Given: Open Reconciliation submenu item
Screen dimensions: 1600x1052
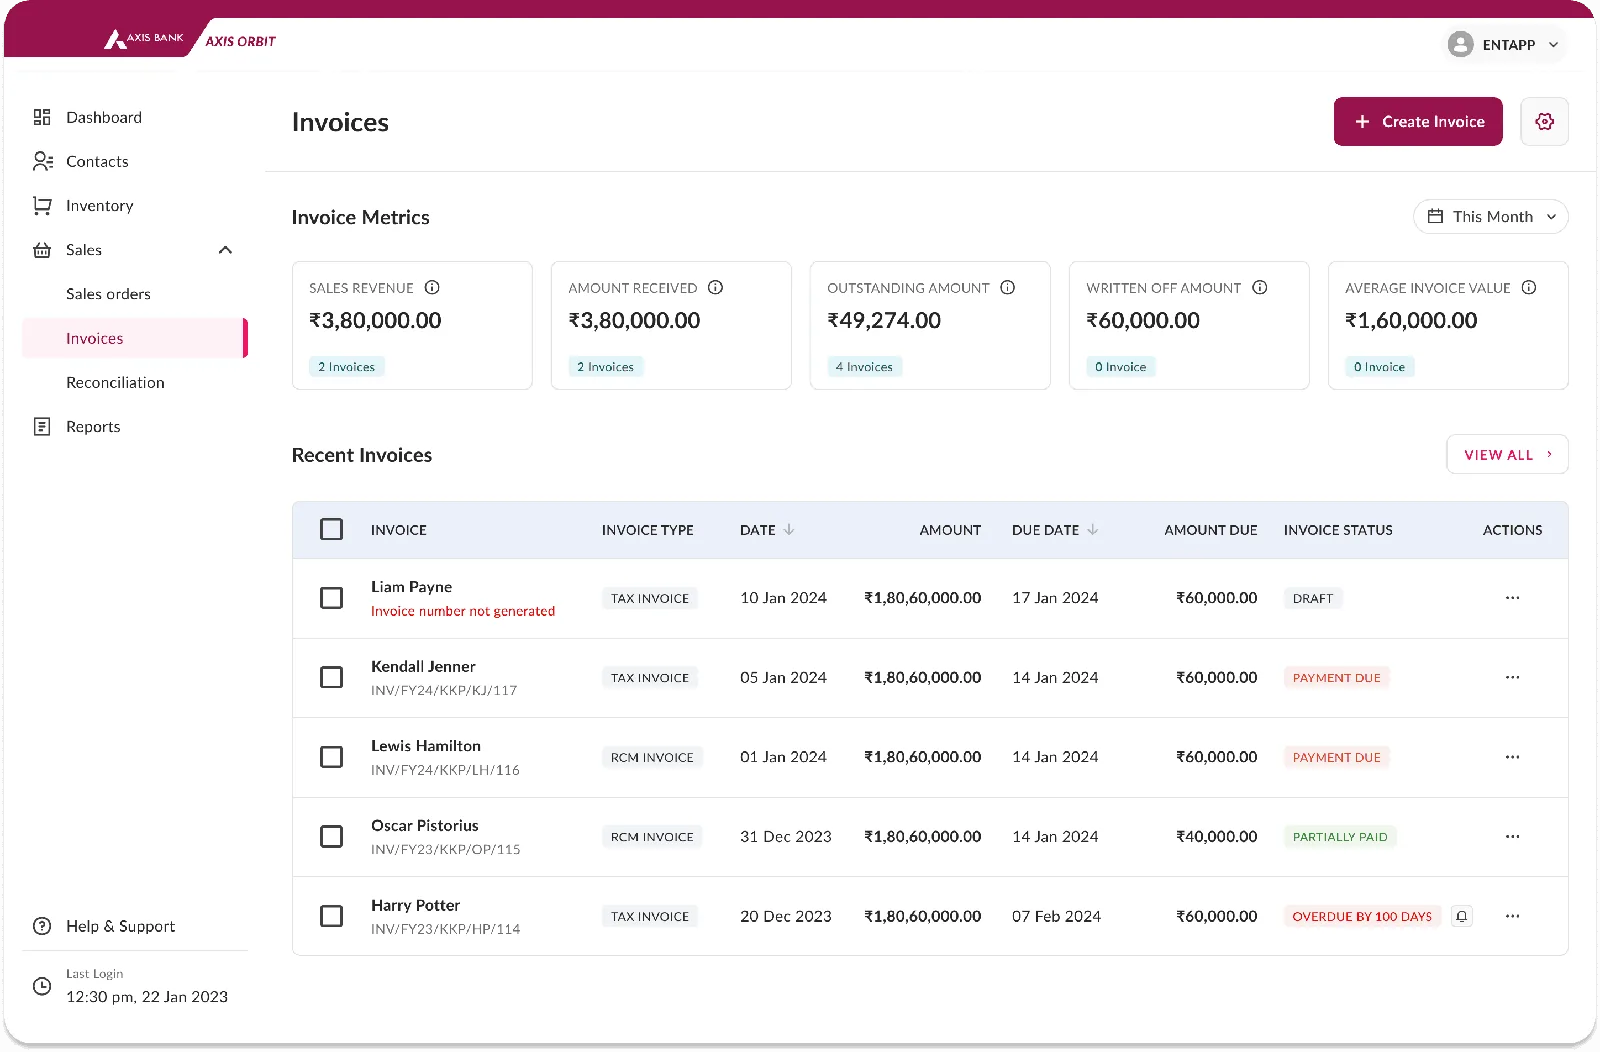Looking at the screenshot, I should point(115,382).
